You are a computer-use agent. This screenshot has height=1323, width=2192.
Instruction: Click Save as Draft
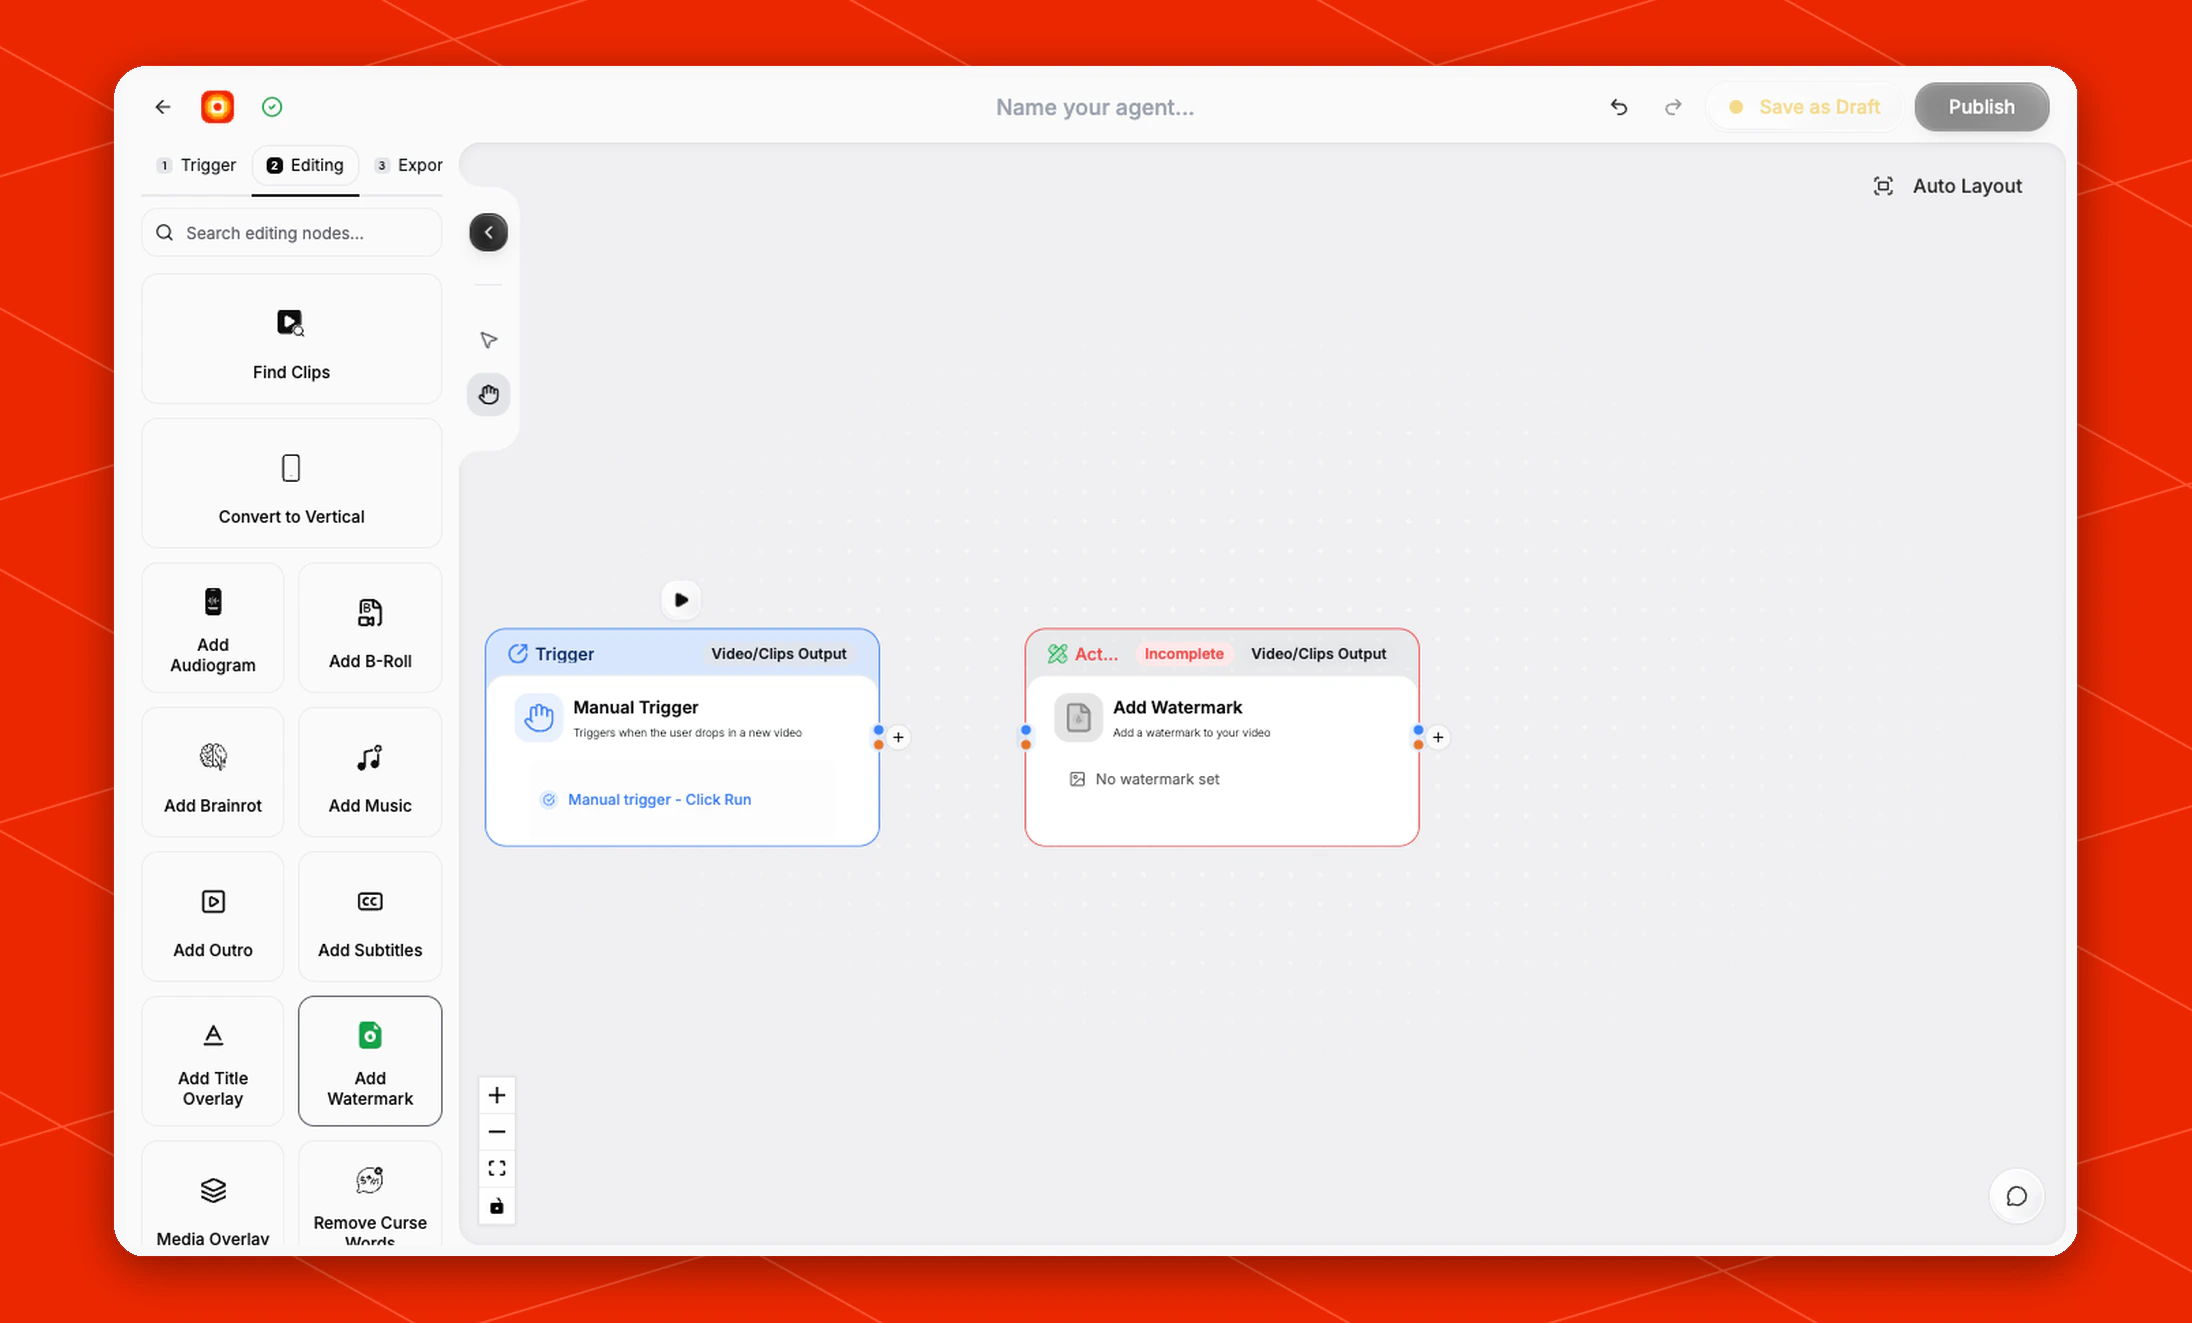click(1806, 107)
